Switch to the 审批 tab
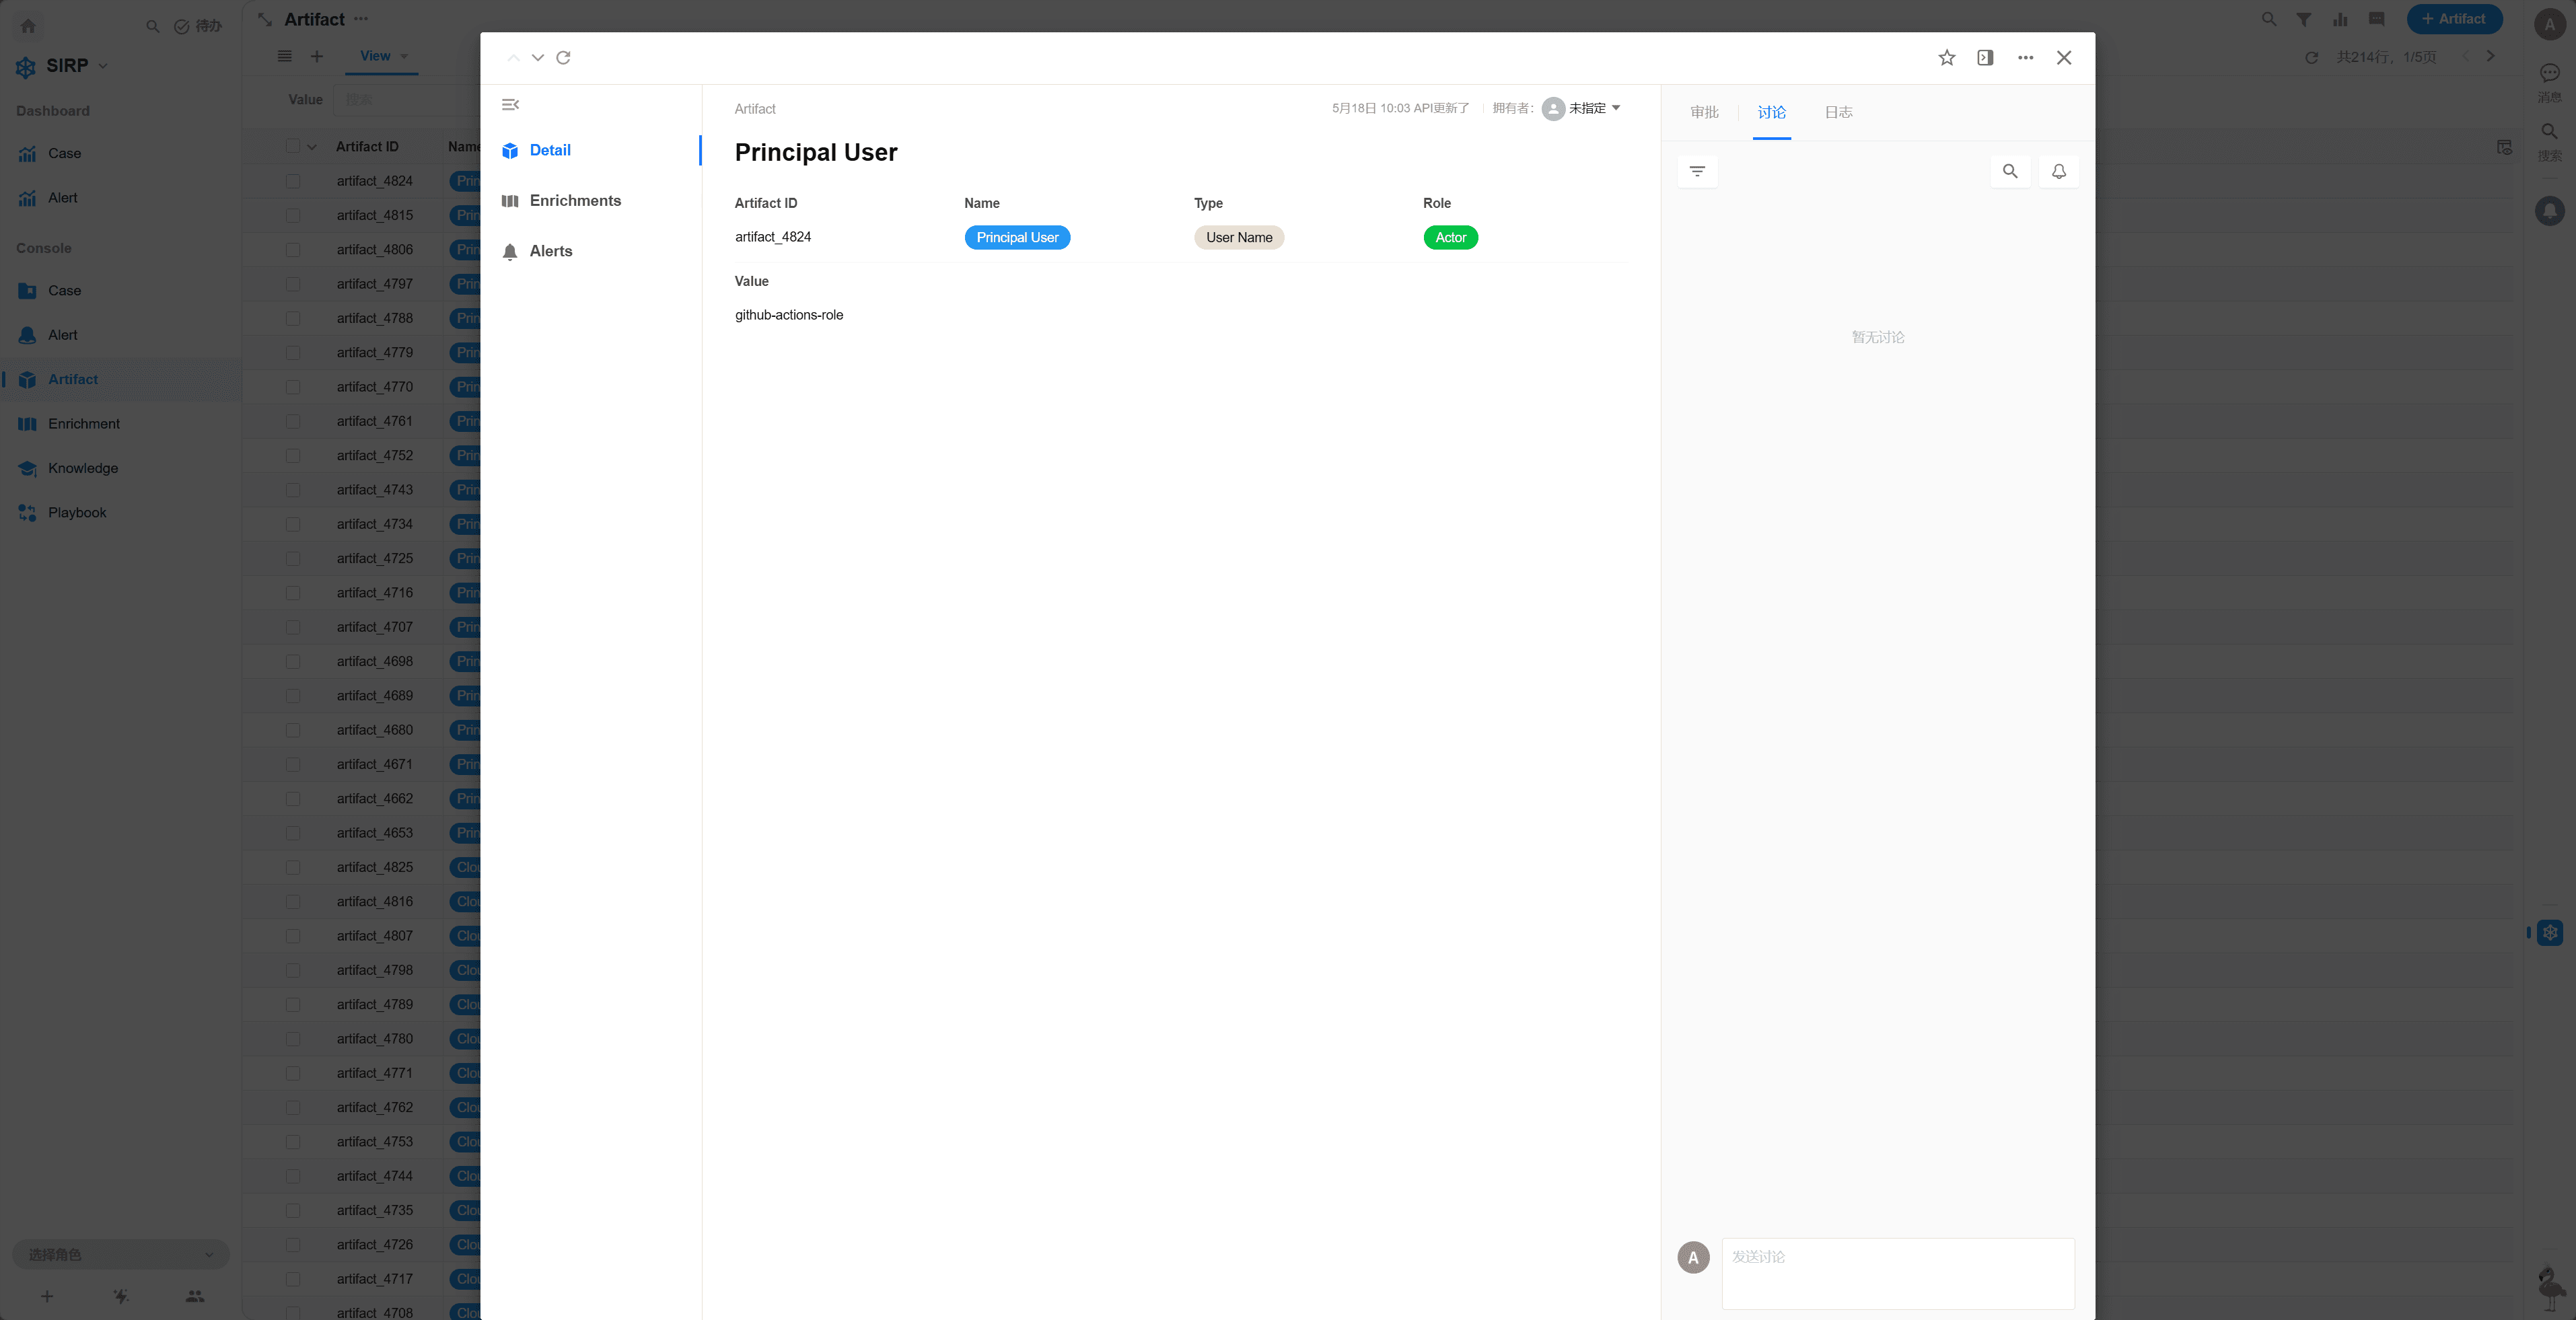The height and width of the screenshot is (1320, 2576). 1704,112
